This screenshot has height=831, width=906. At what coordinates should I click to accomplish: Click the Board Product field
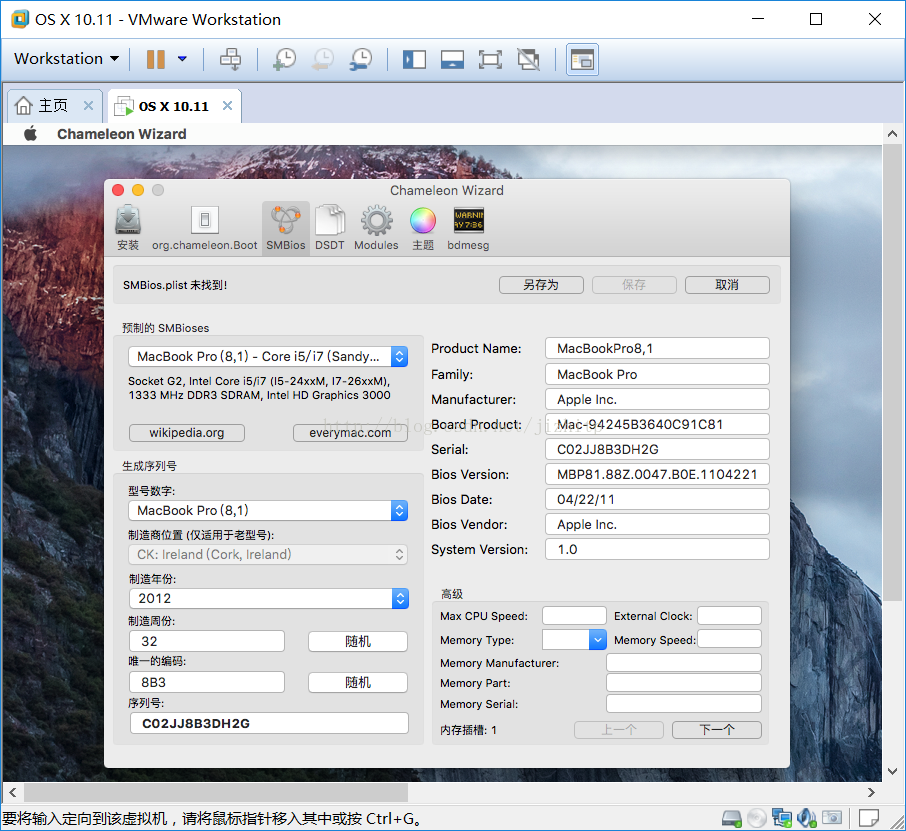[x=657, y=424]
